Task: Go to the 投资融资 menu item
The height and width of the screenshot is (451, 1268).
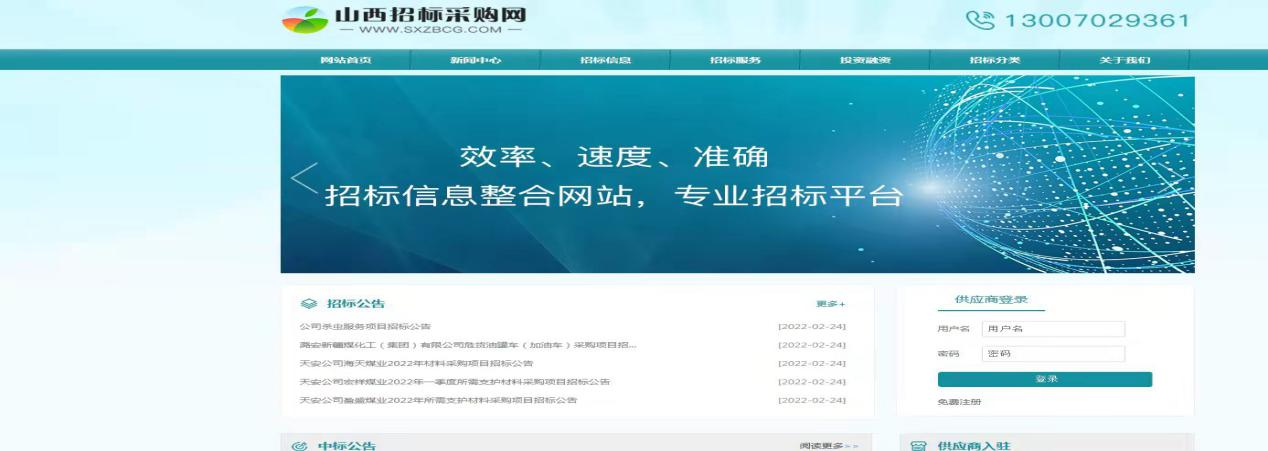Action: [x=865, y=60]
